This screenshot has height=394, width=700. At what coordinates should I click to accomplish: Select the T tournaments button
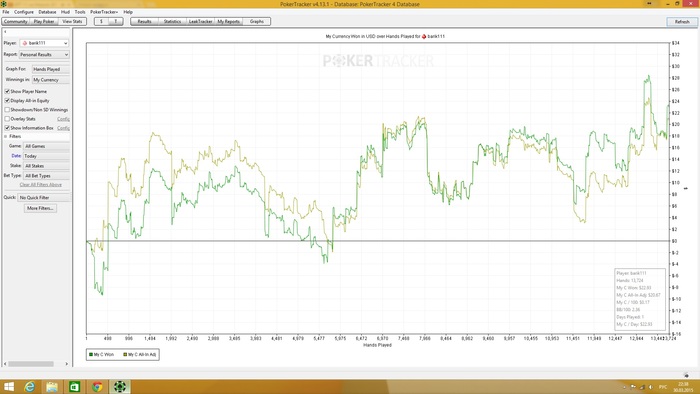[116, 21]
